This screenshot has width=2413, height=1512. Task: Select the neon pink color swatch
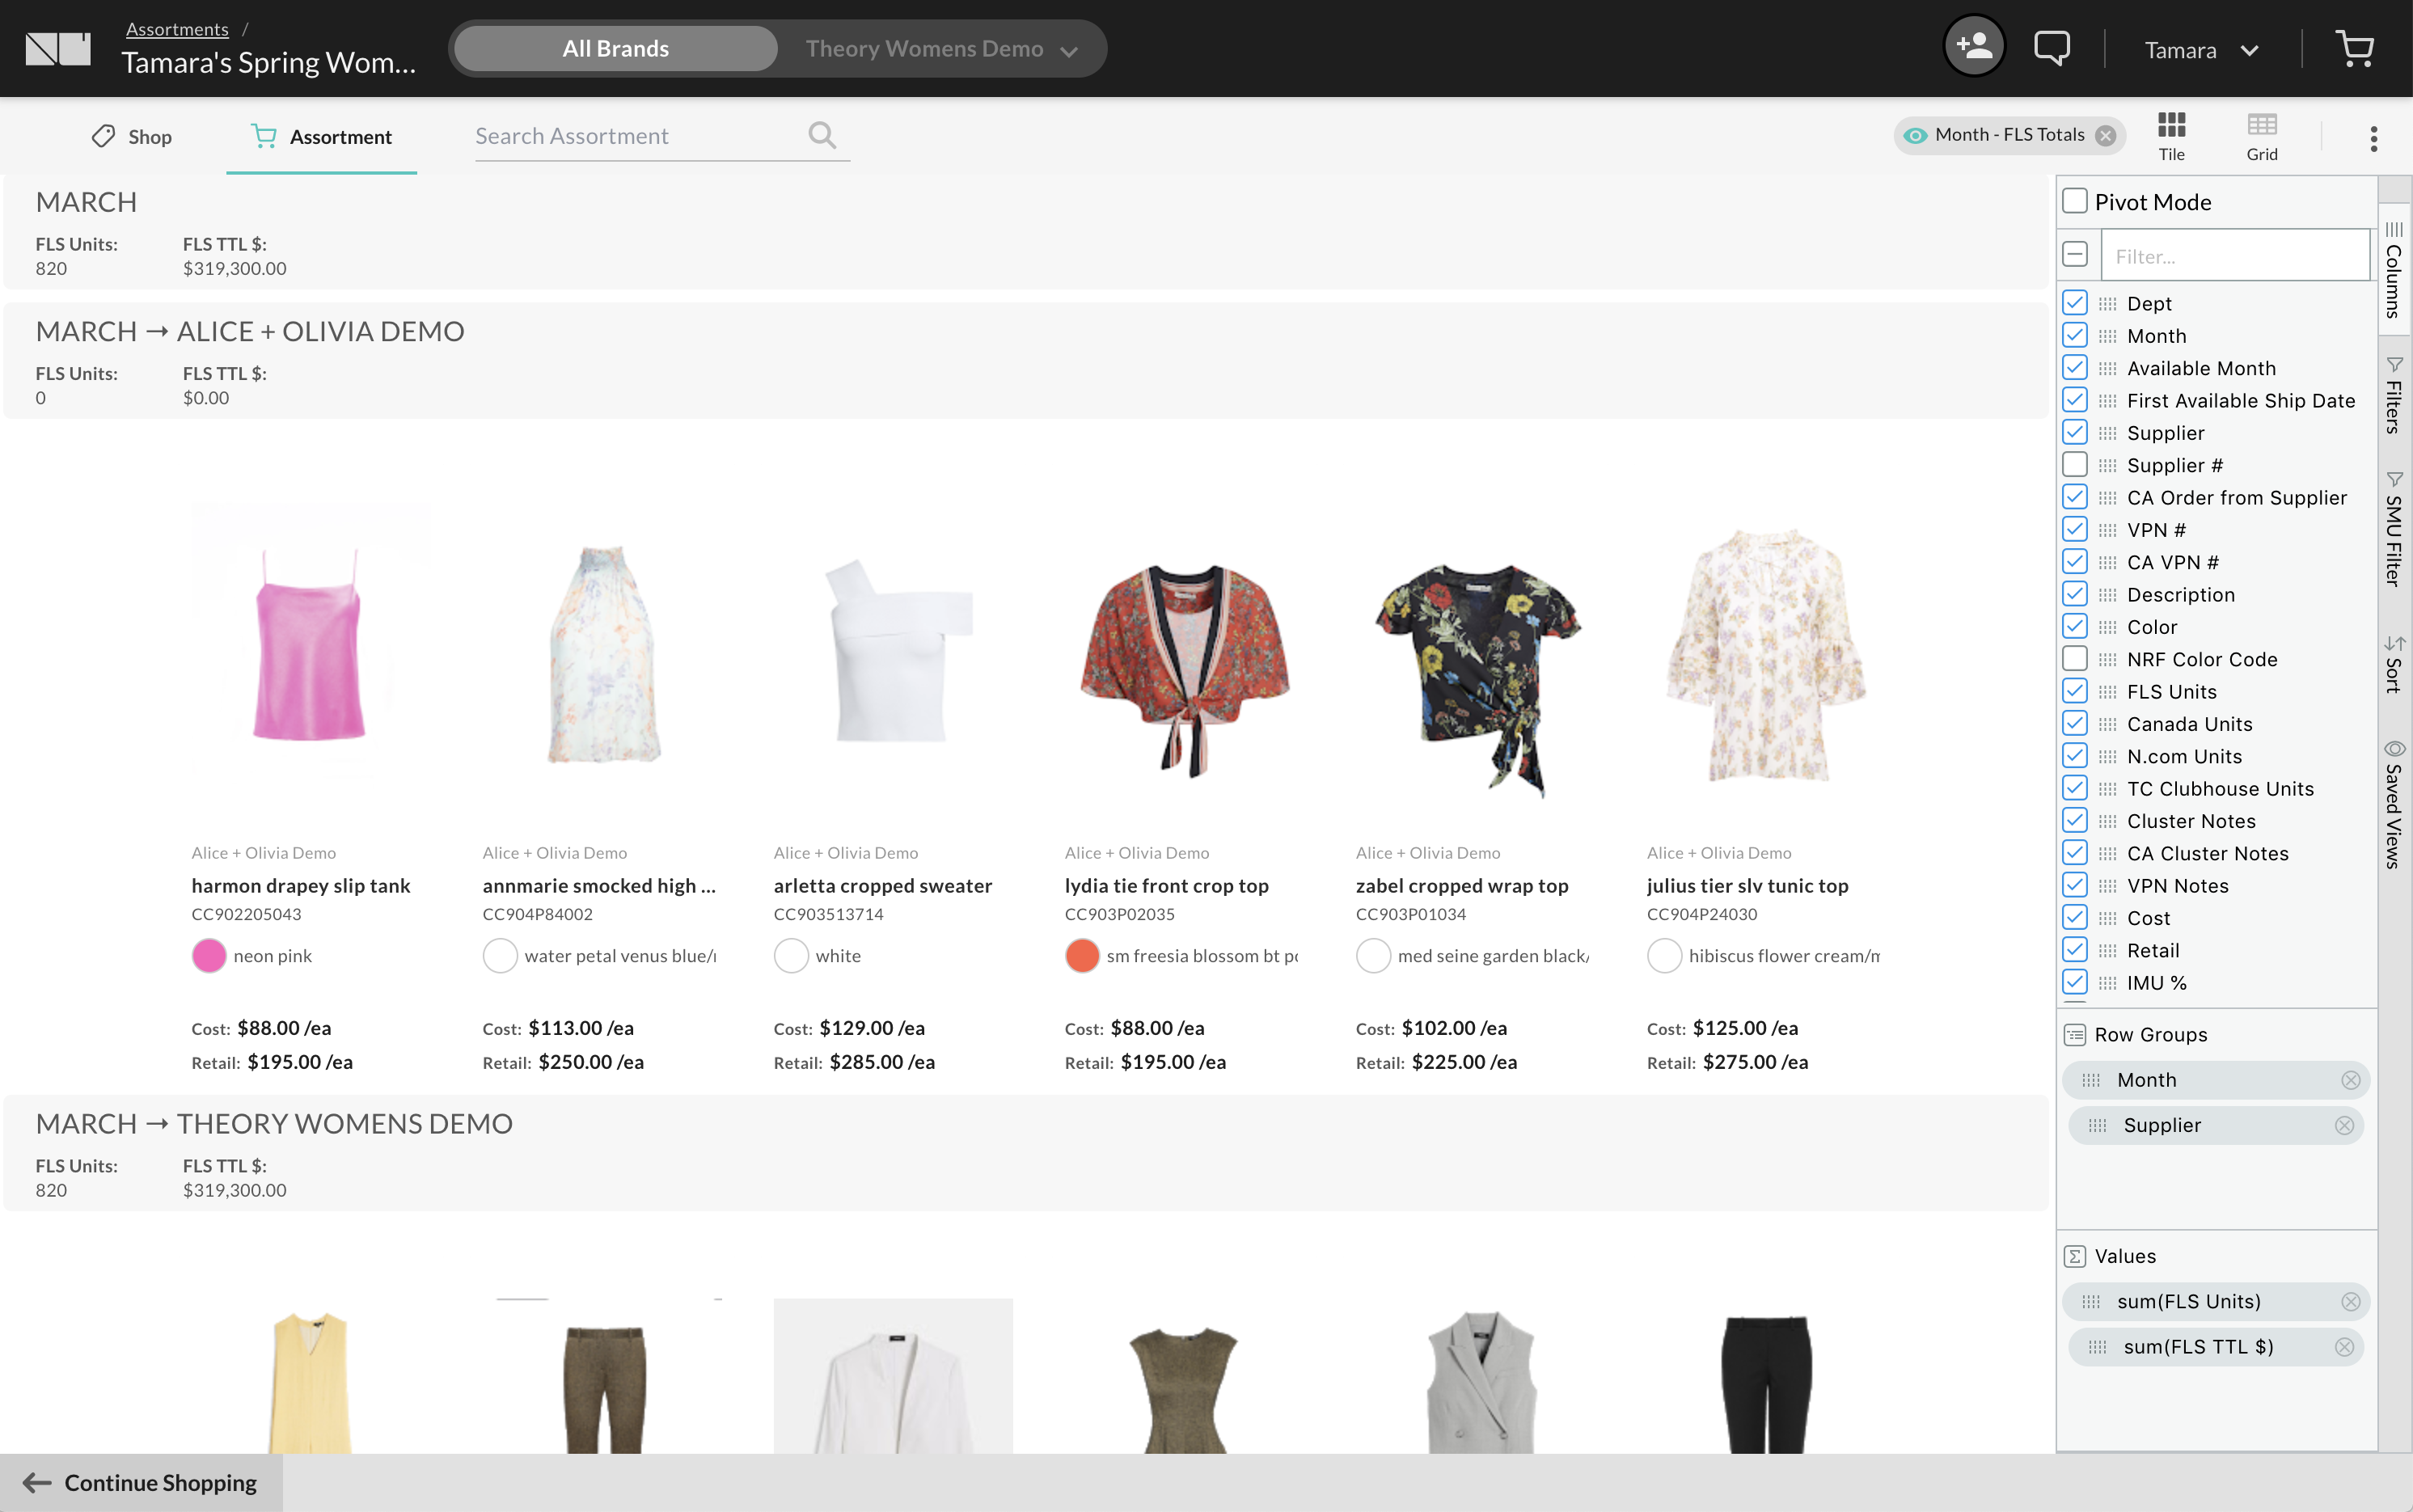[x=208, y=956]
